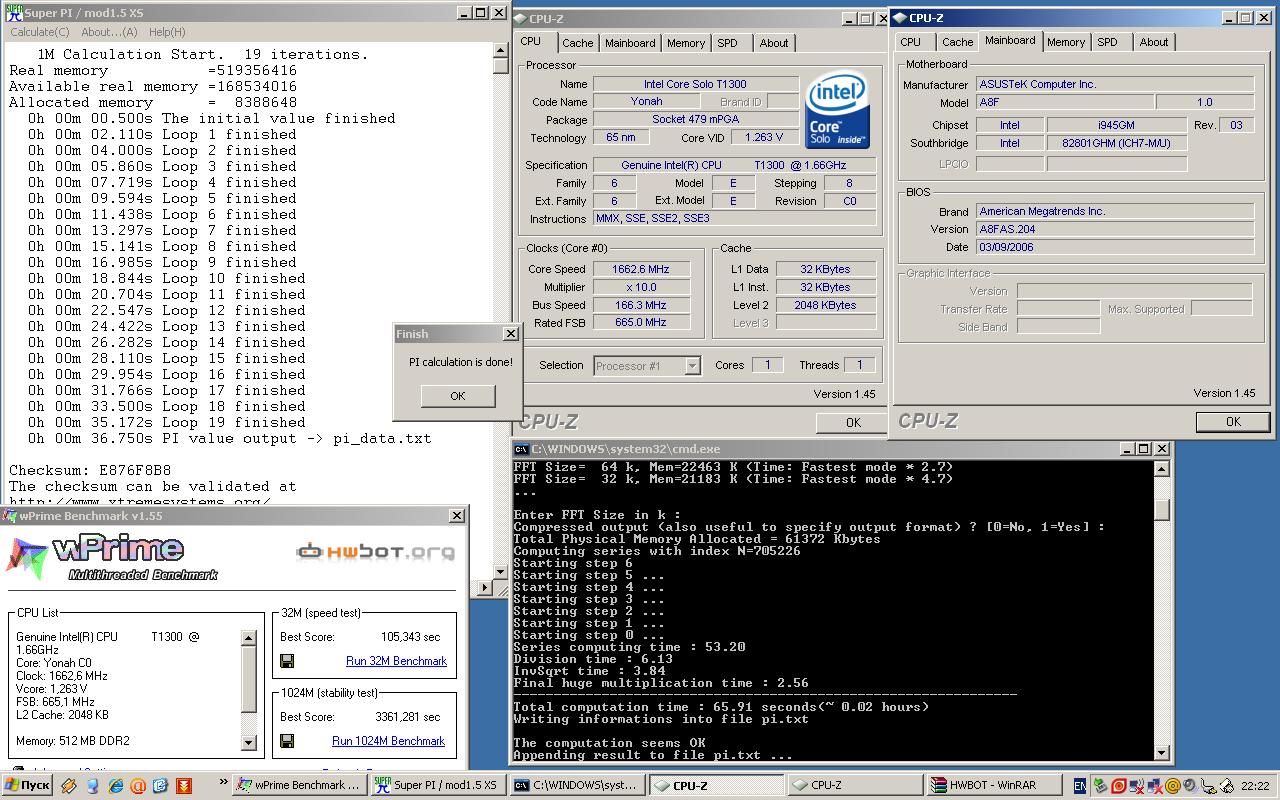Click the save icon beside Run 1024M Benchmark
The width and height of the screenshot is (1280, 800).
coord(287,741)
